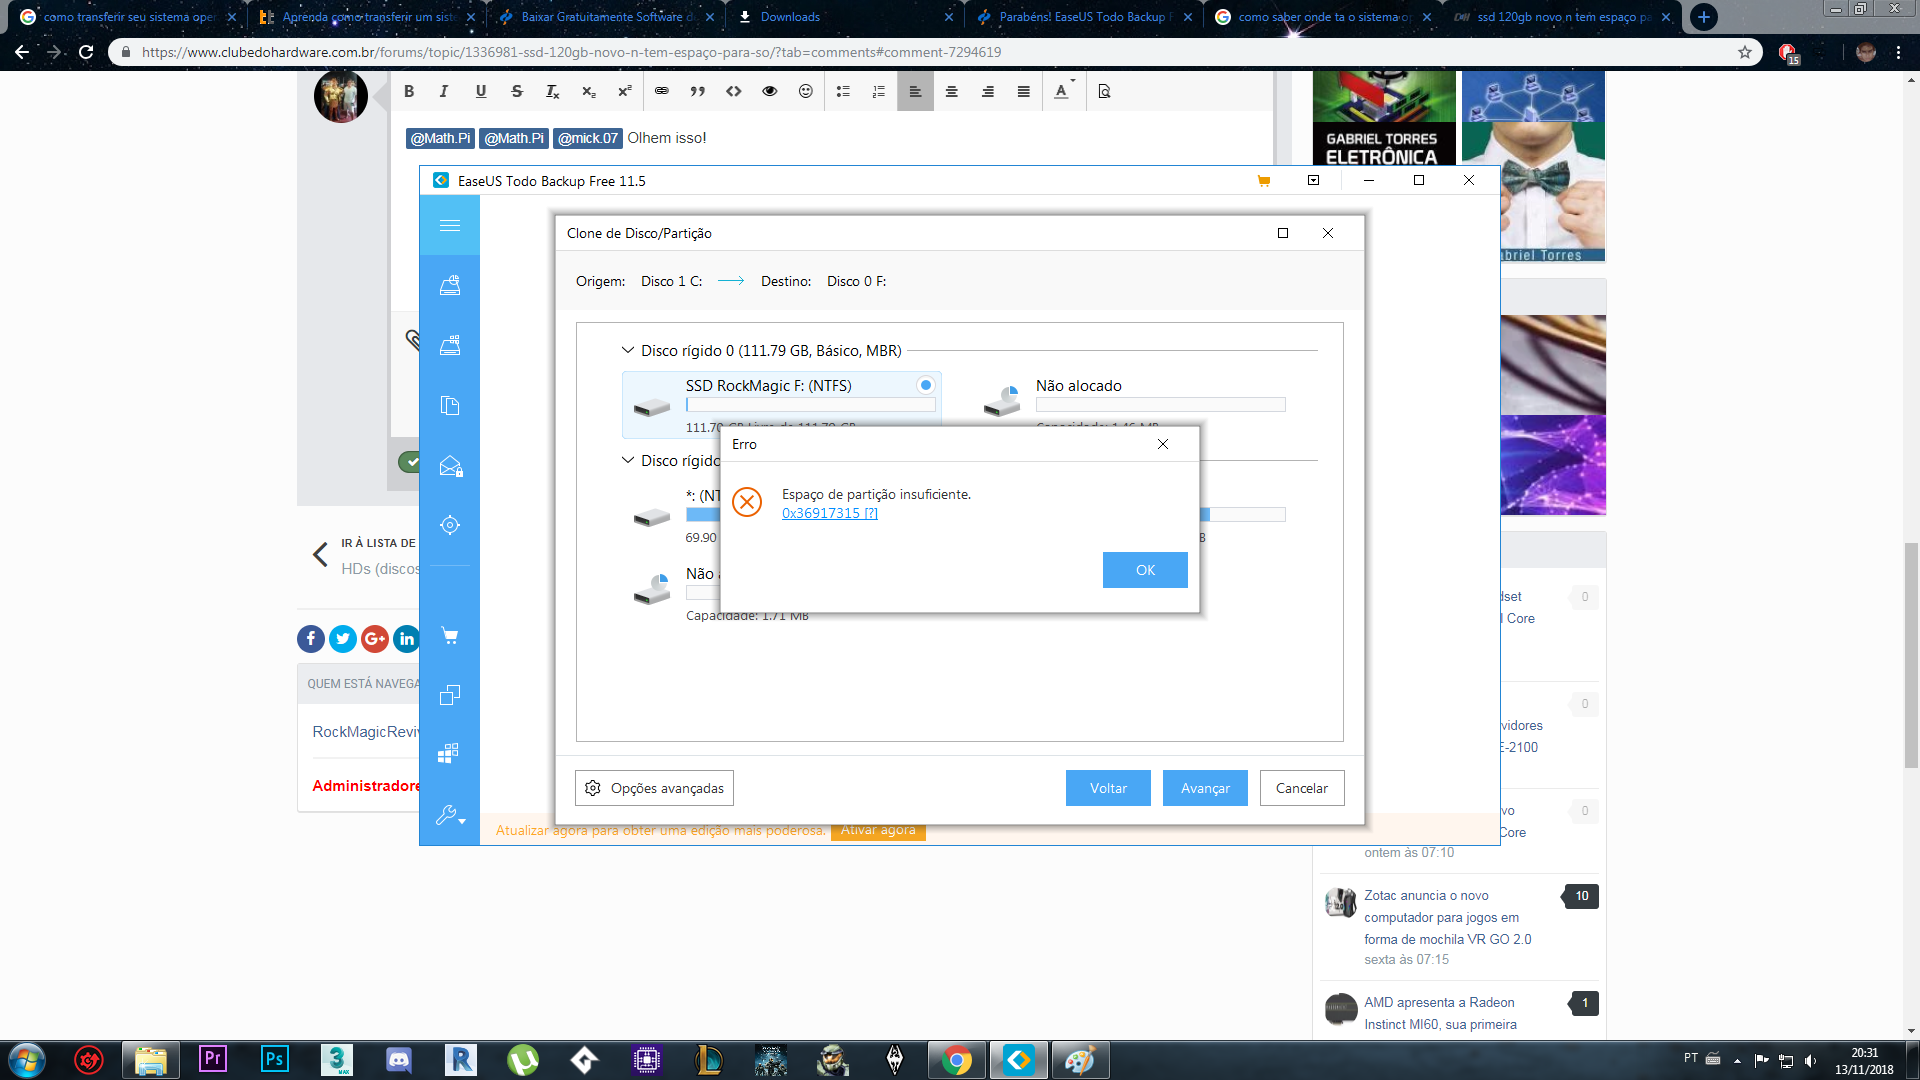Click sidebar shopping cart icon in EaseUS
This screenshot has height=1080, width=1920.
tap(450, 636)
